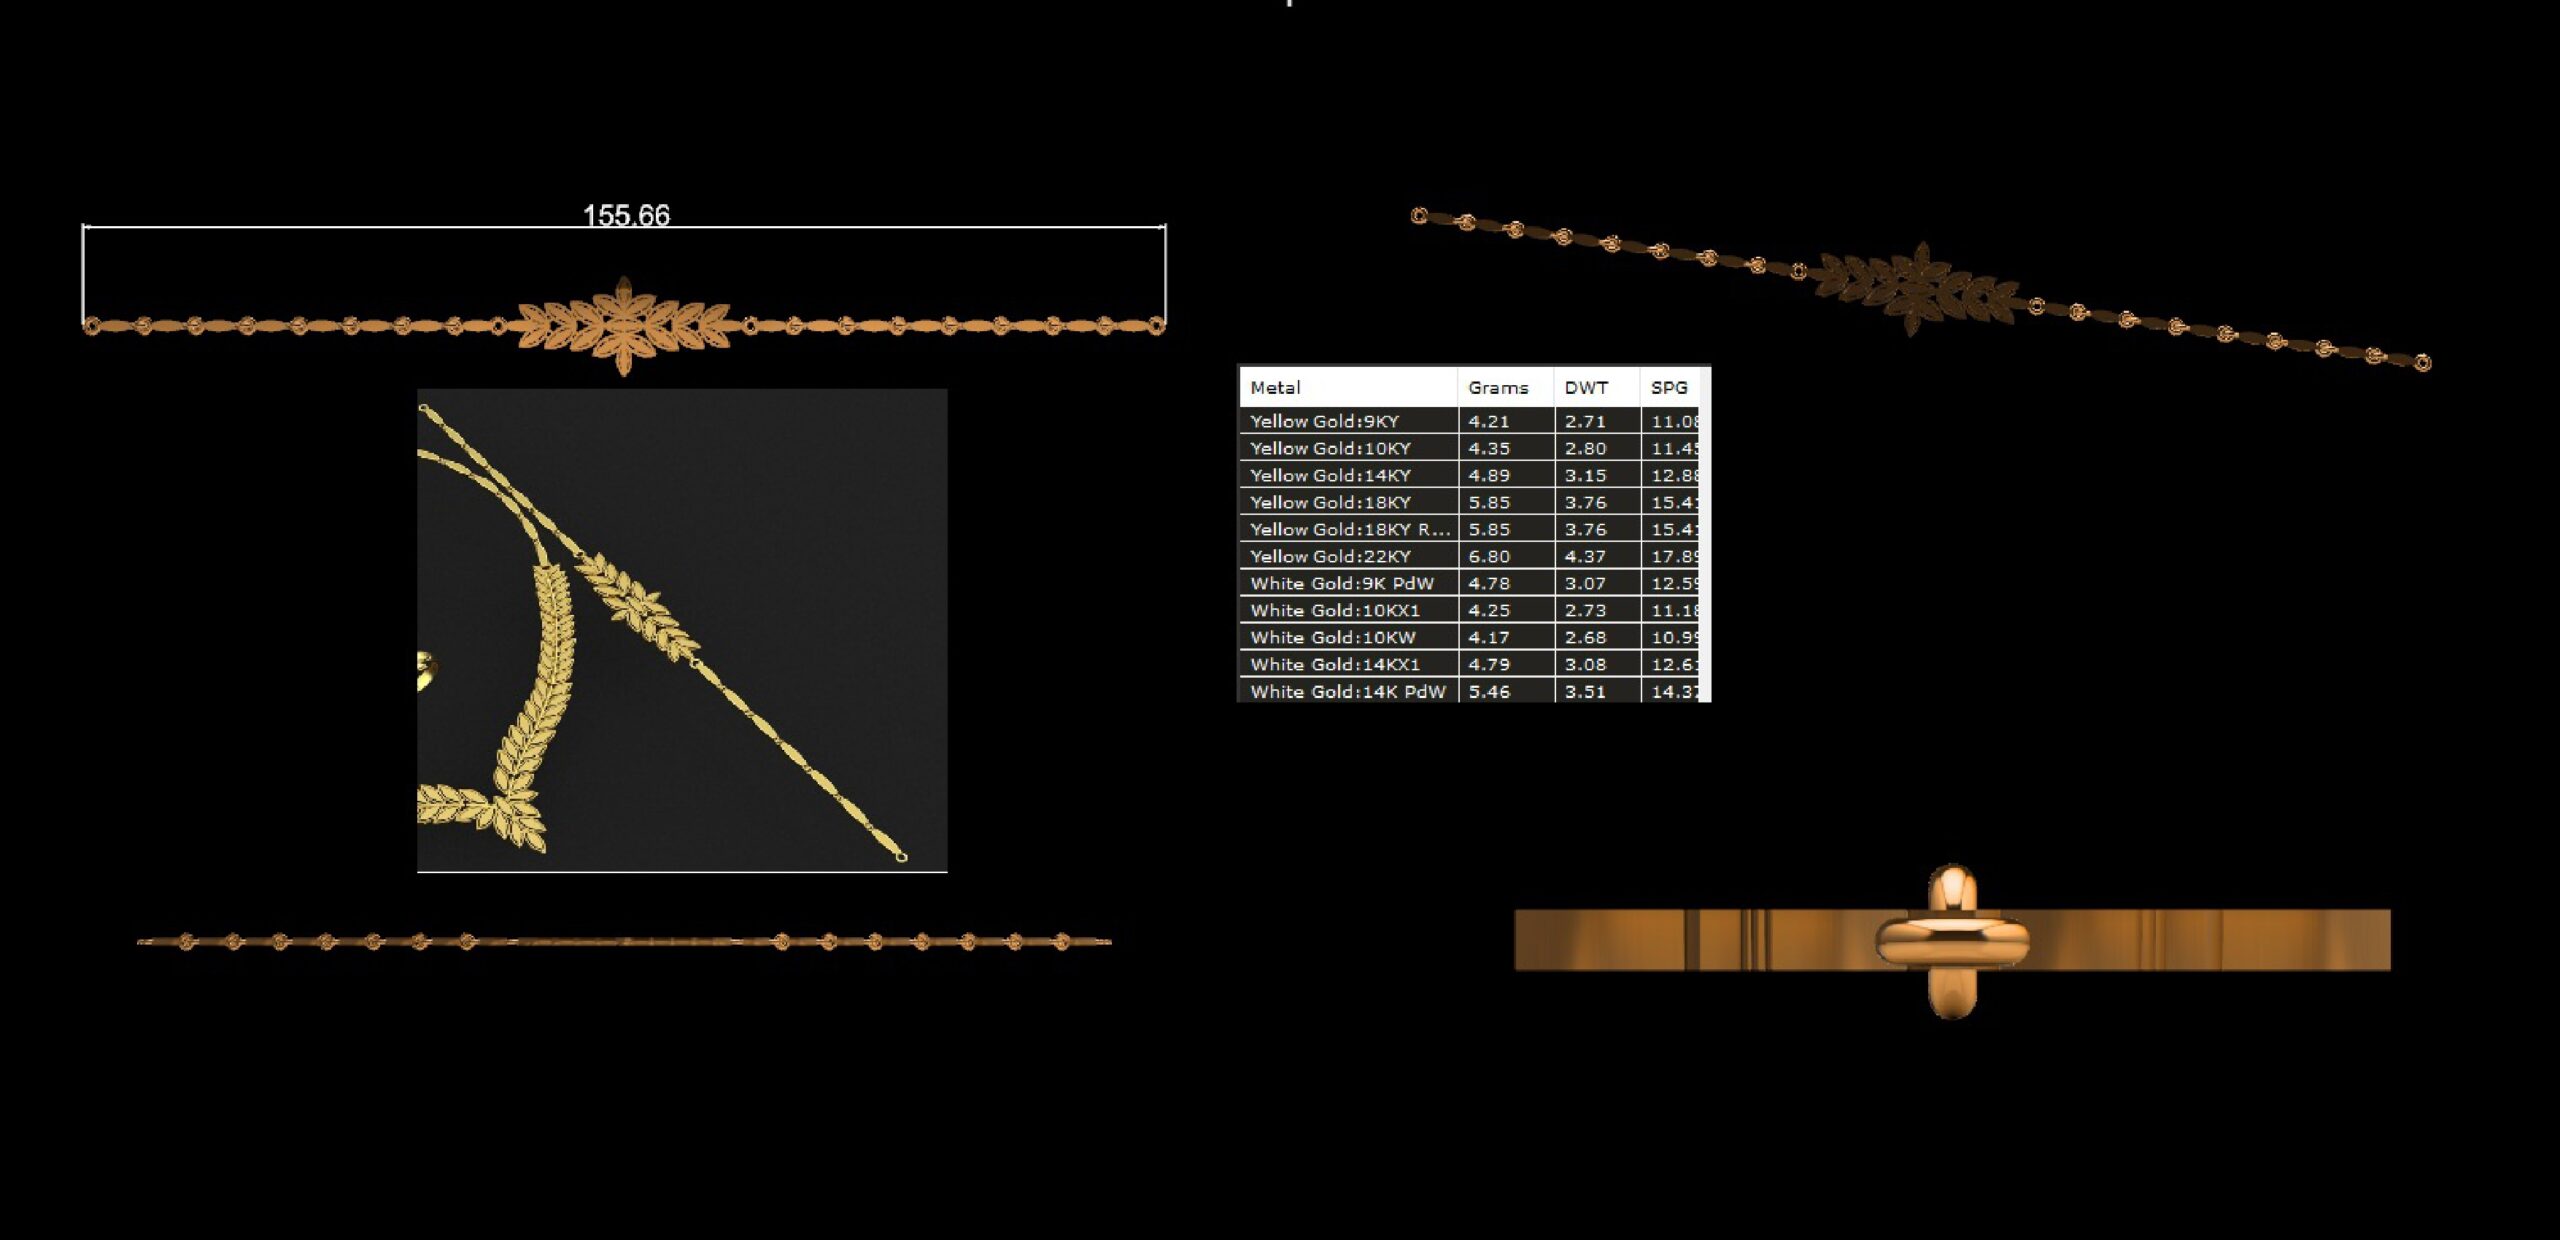The height and width of the screenshot is (1240, 2560).
Task: Click the SPG column header
Action: point(1668,387)
